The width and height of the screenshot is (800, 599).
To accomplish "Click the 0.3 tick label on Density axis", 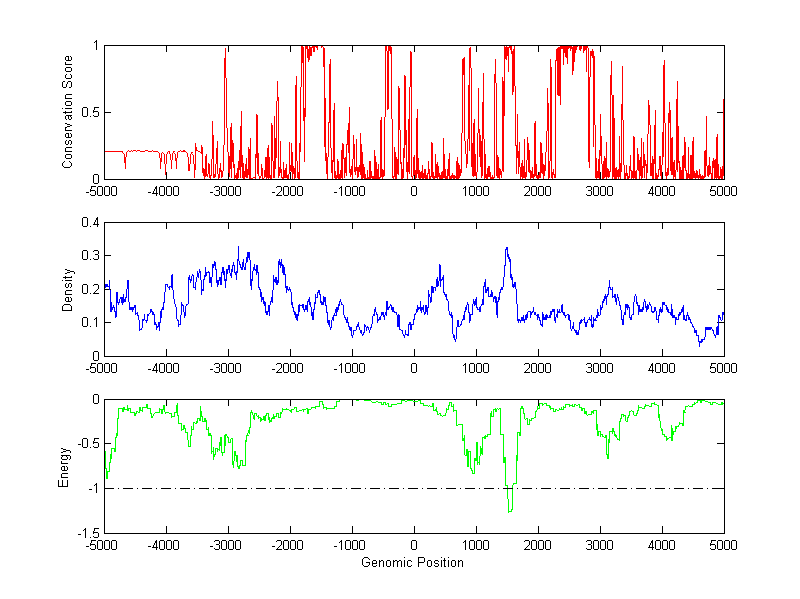I will pos(89,256).
